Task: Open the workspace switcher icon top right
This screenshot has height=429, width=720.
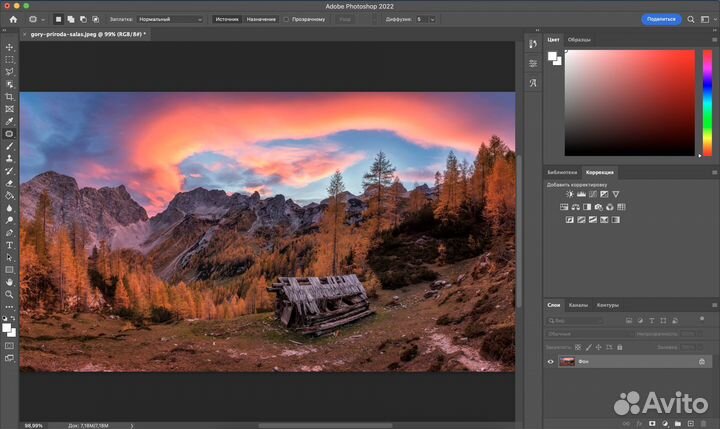Action: pos(705,19)
